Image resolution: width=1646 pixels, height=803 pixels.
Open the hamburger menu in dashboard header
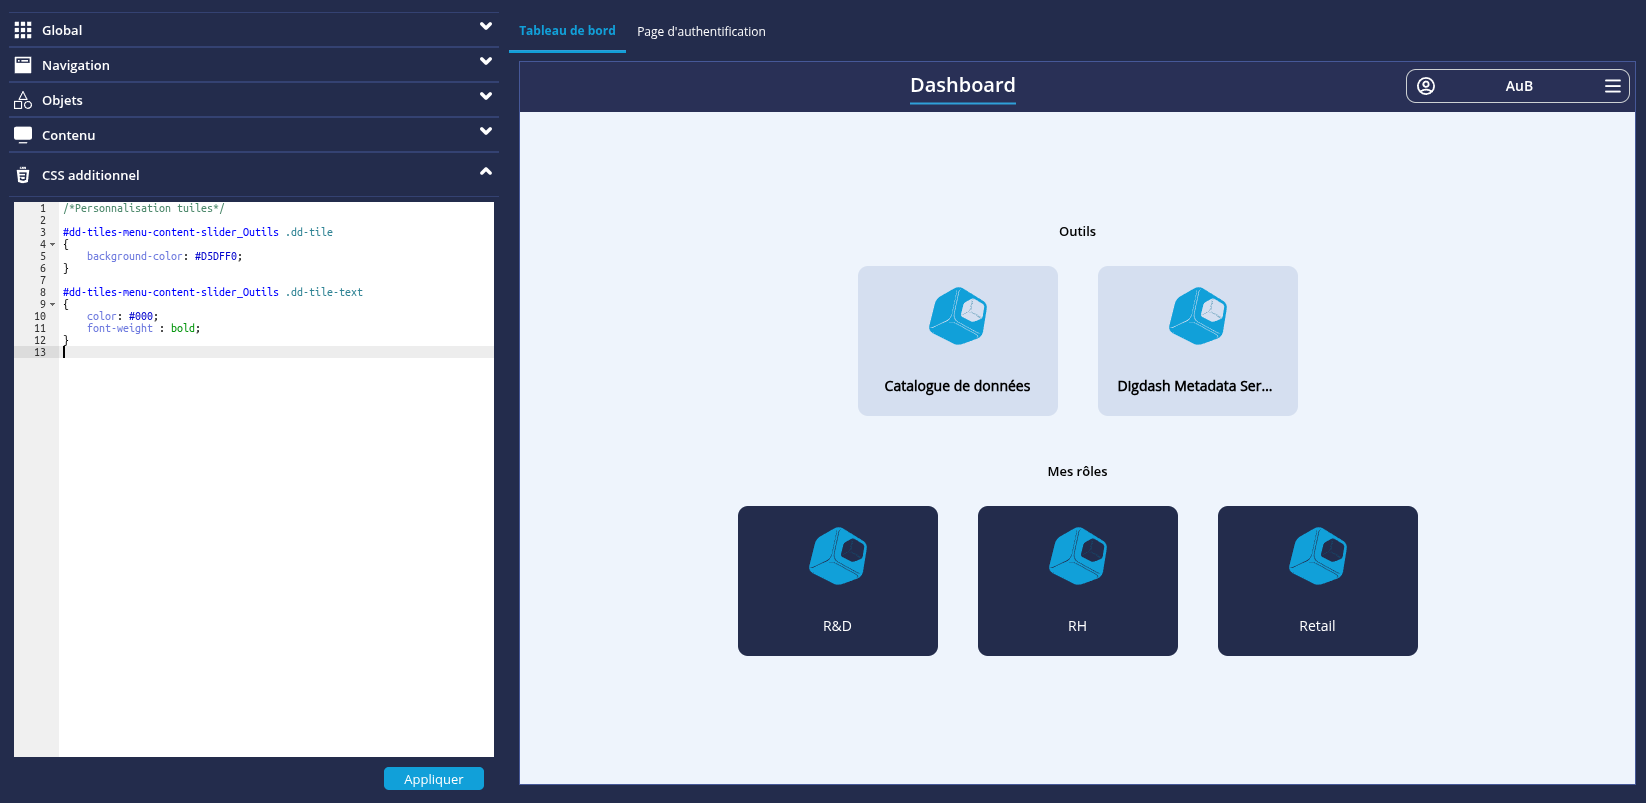[1612, 86]
